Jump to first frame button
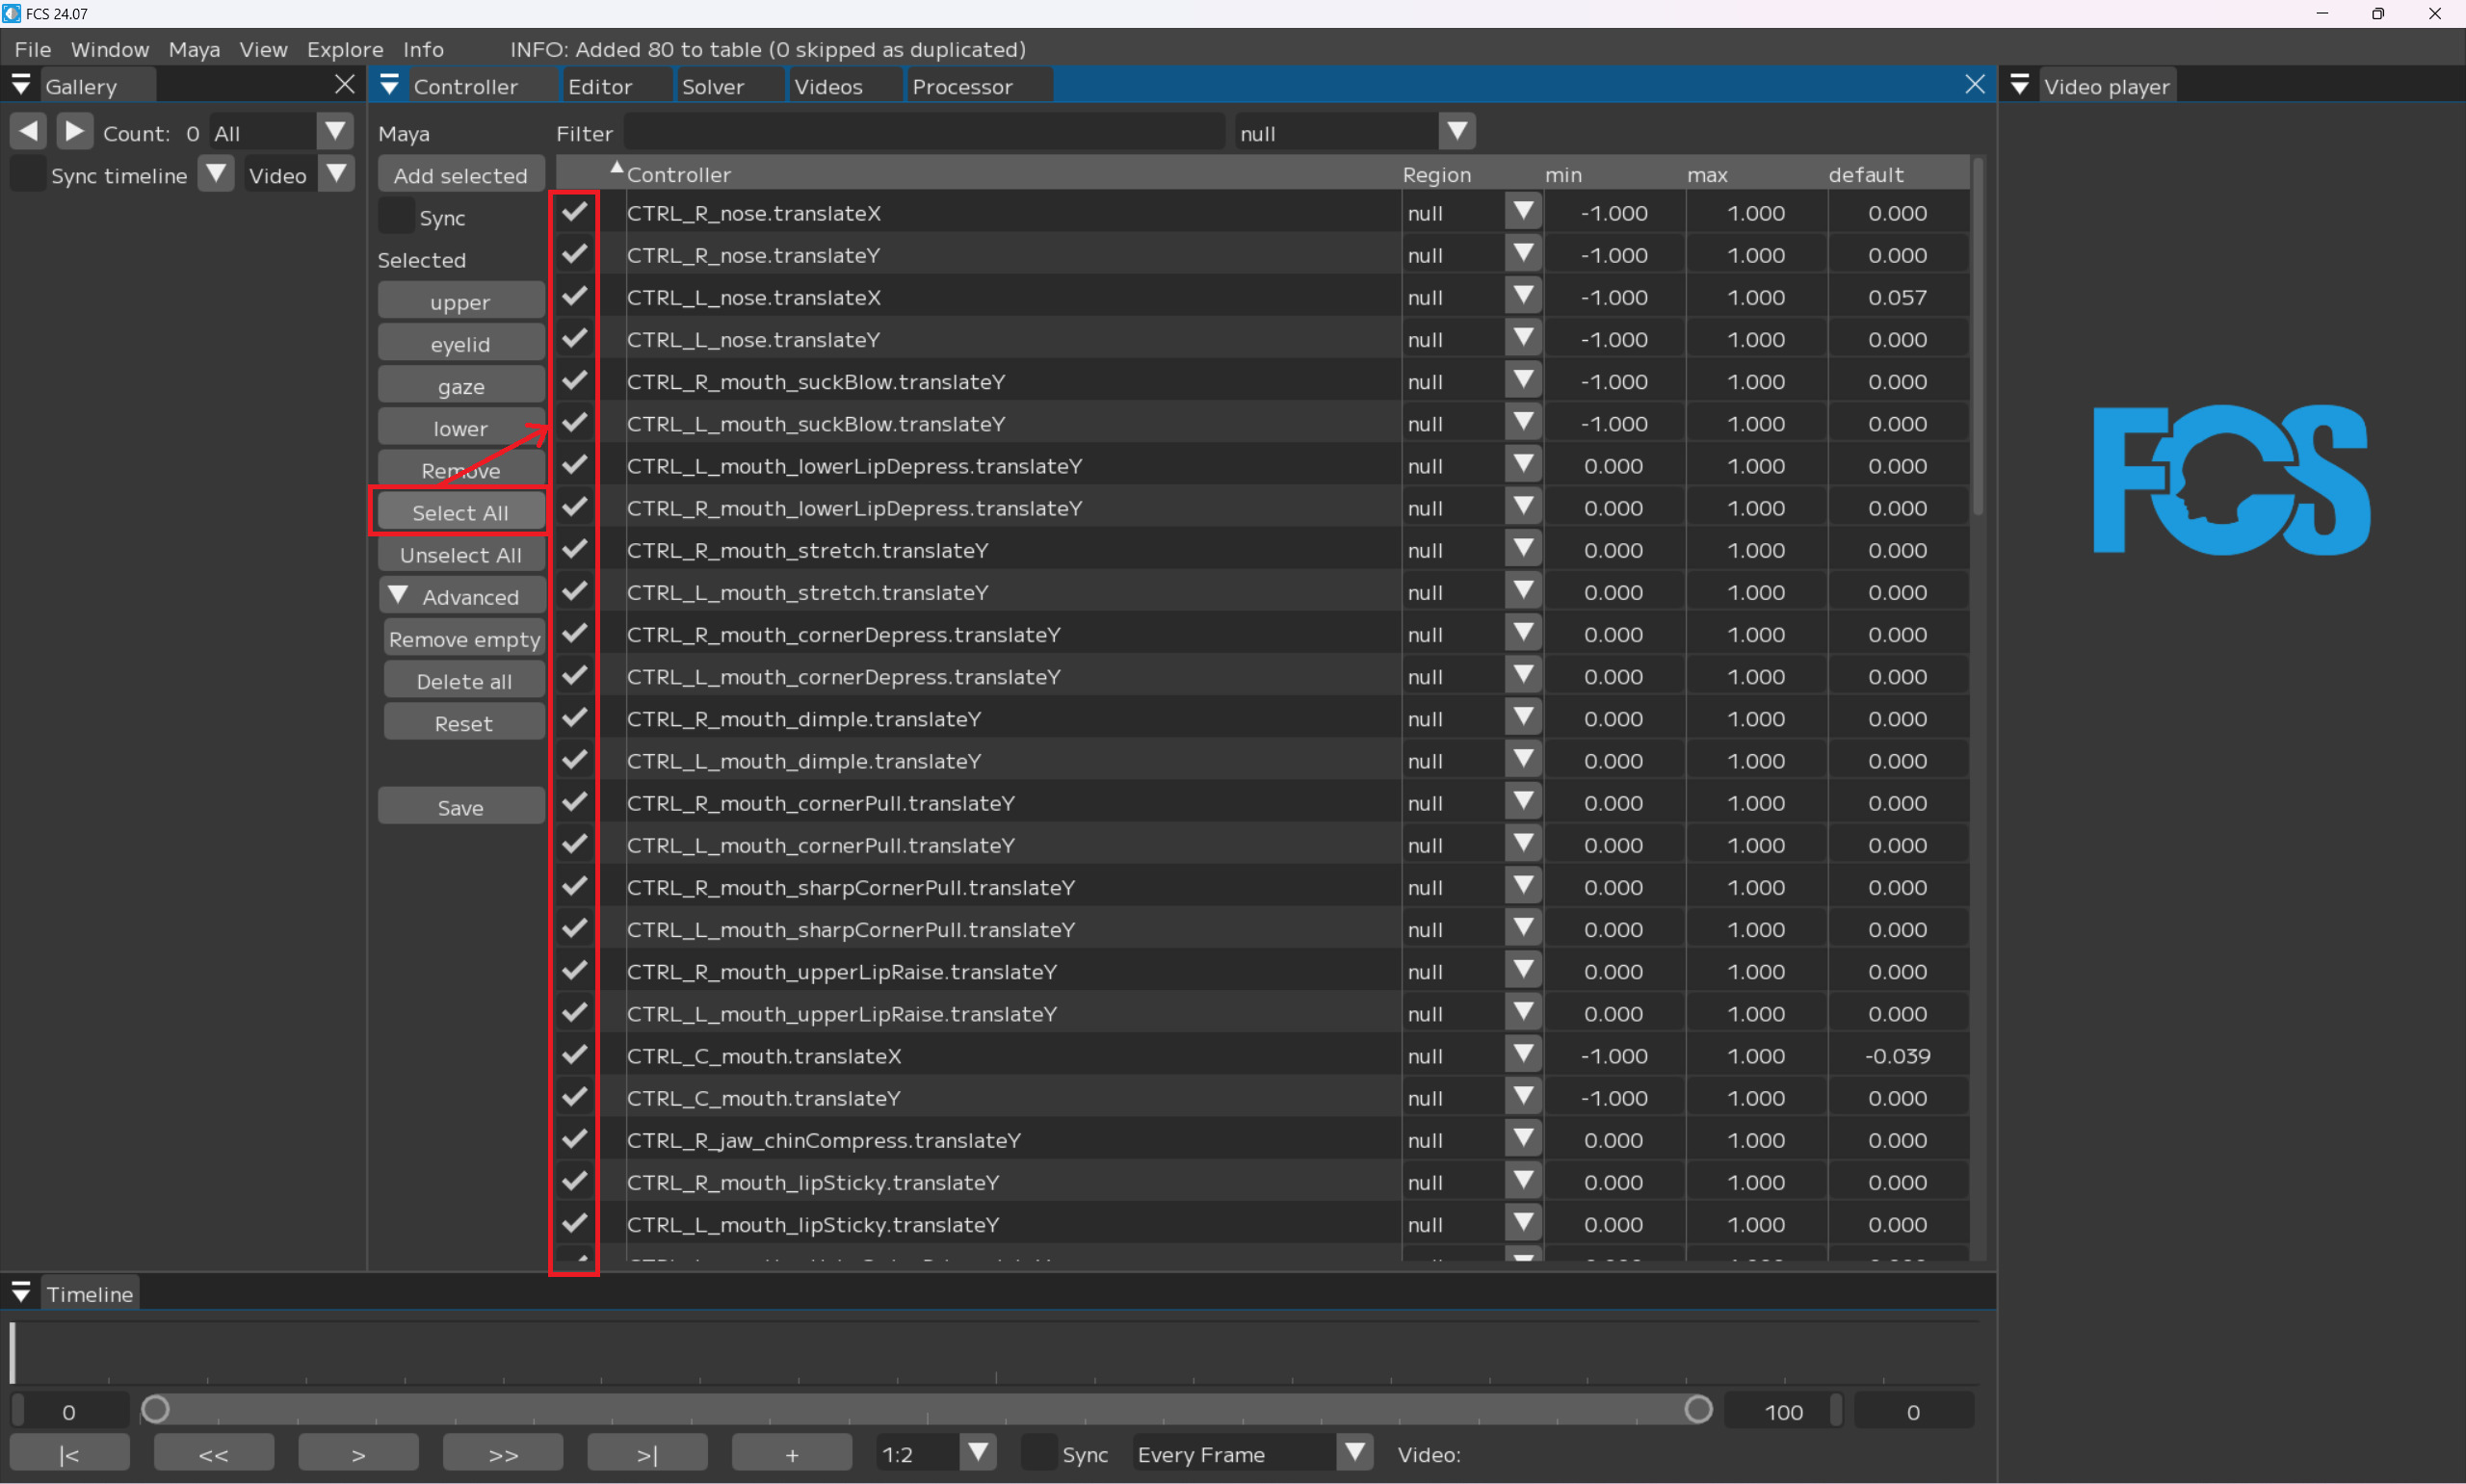 (69, 1454)
